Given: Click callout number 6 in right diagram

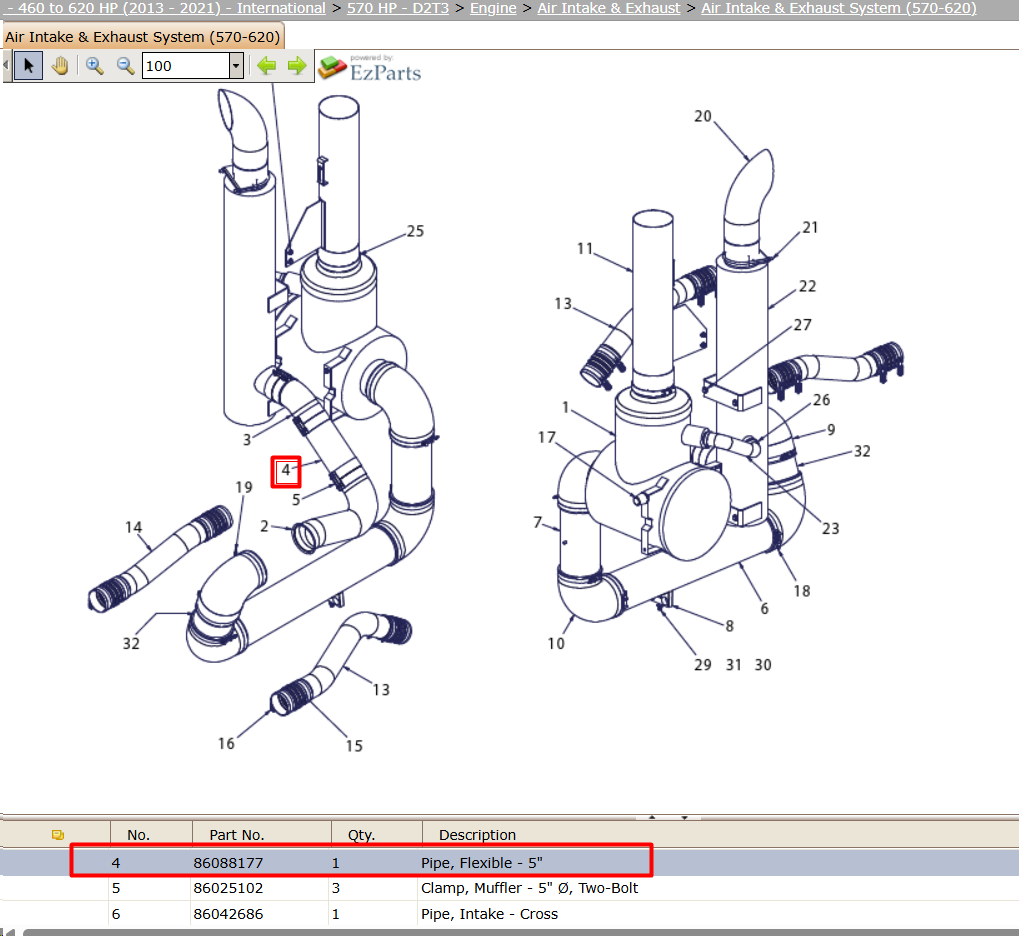Looking at the screenshot, I should (764, 608).
